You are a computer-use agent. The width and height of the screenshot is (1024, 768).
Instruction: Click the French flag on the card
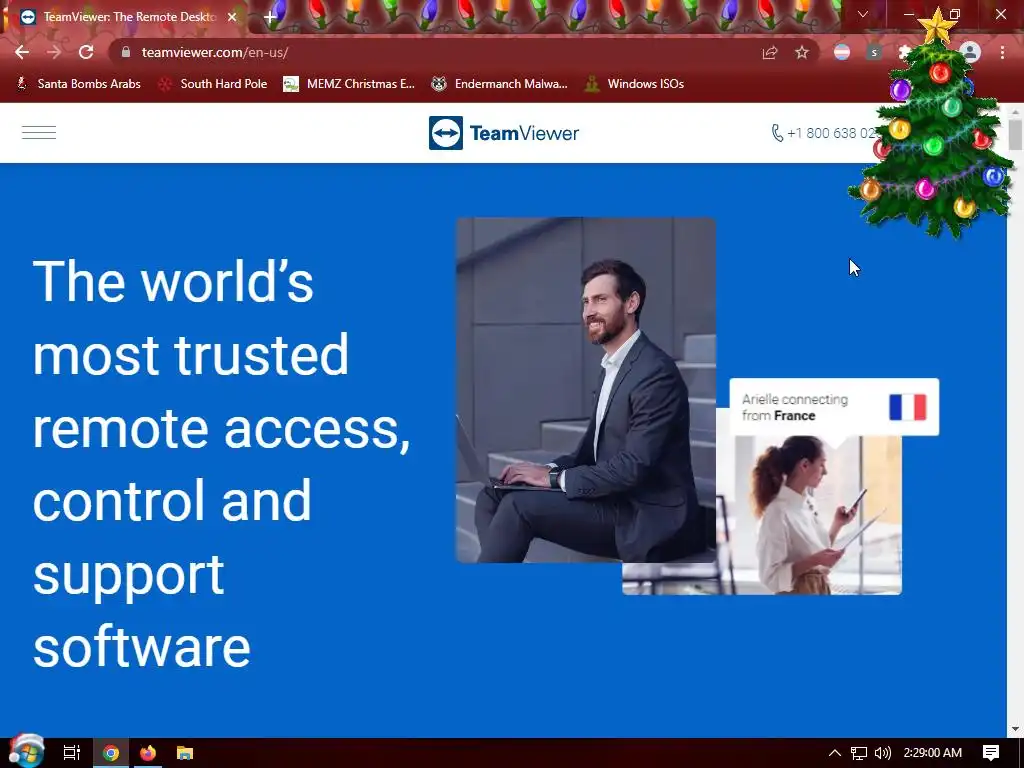(x=908, y=407)
